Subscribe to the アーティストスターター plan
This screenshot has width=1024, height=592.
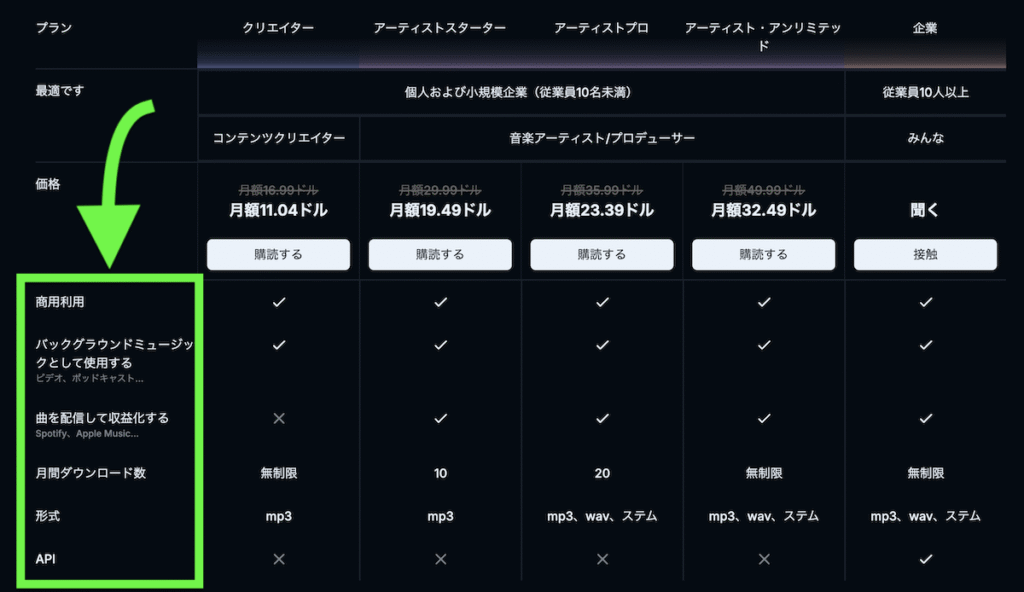coord(440,254)
